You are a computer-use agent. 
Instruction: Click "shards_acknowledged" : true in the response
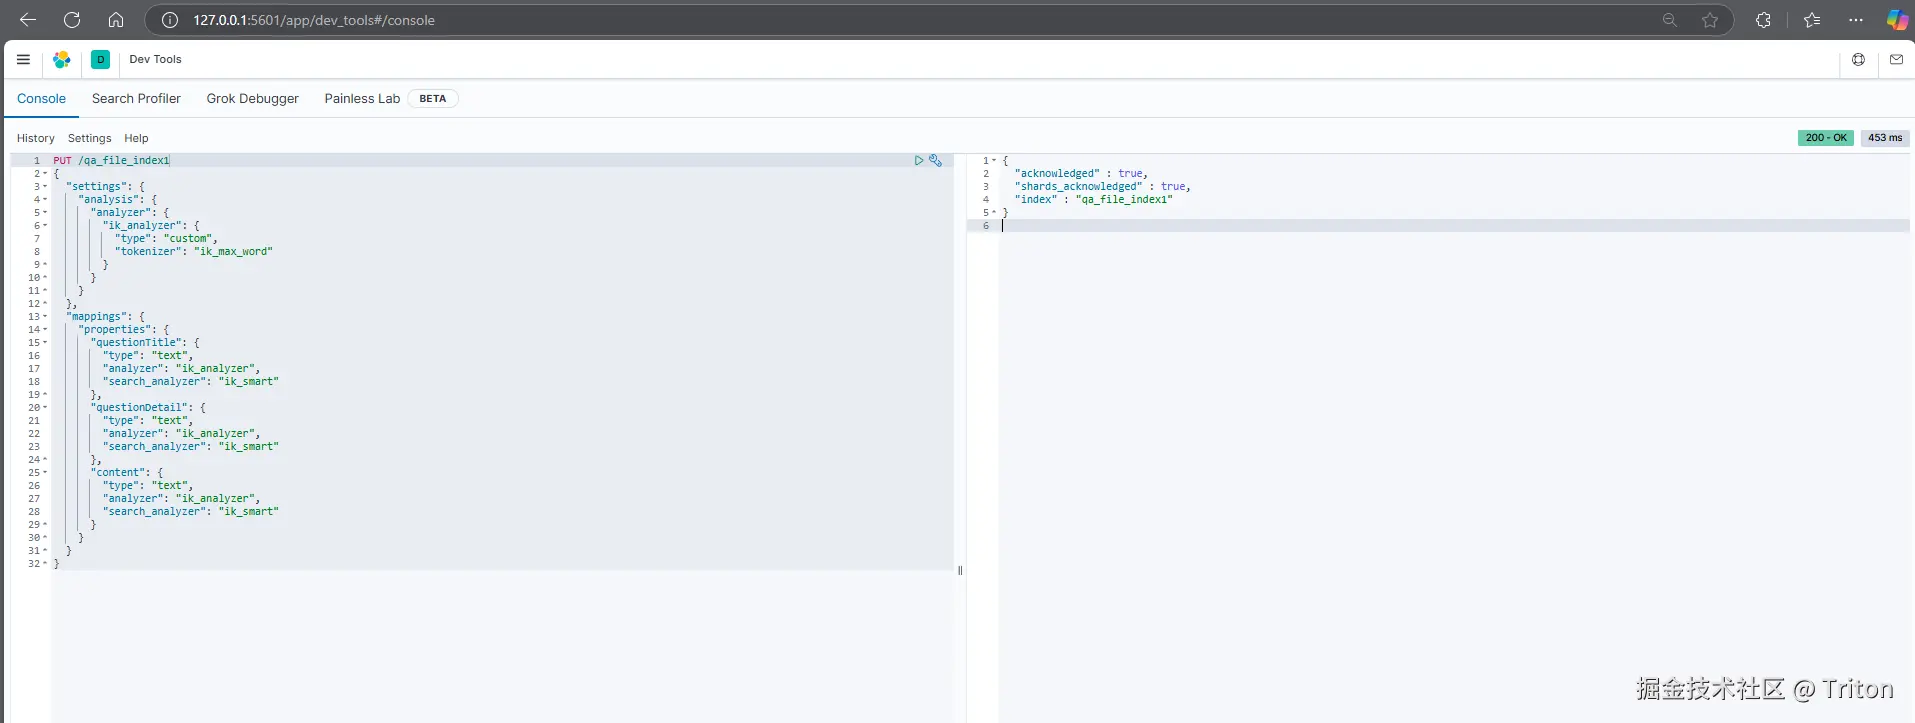[x=1102, y=187]
